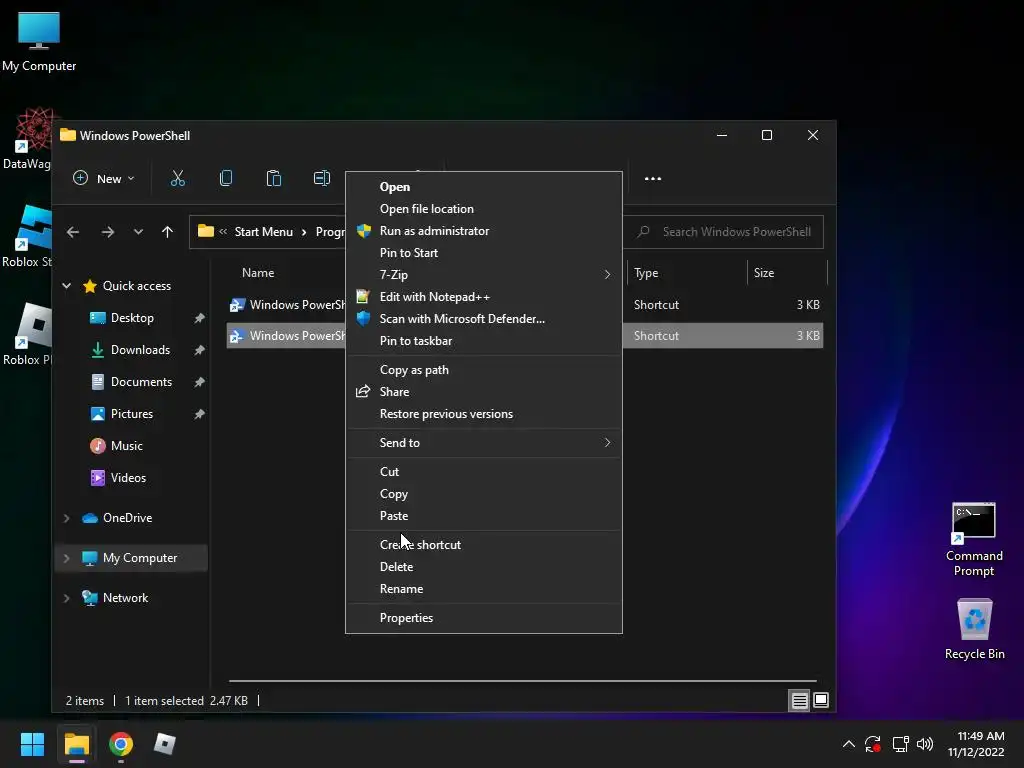Image resolution: width=1024 pixels, height=768 pixels.
Task: Expand the My Computer node in sidebar
Action: coord(67,558)
